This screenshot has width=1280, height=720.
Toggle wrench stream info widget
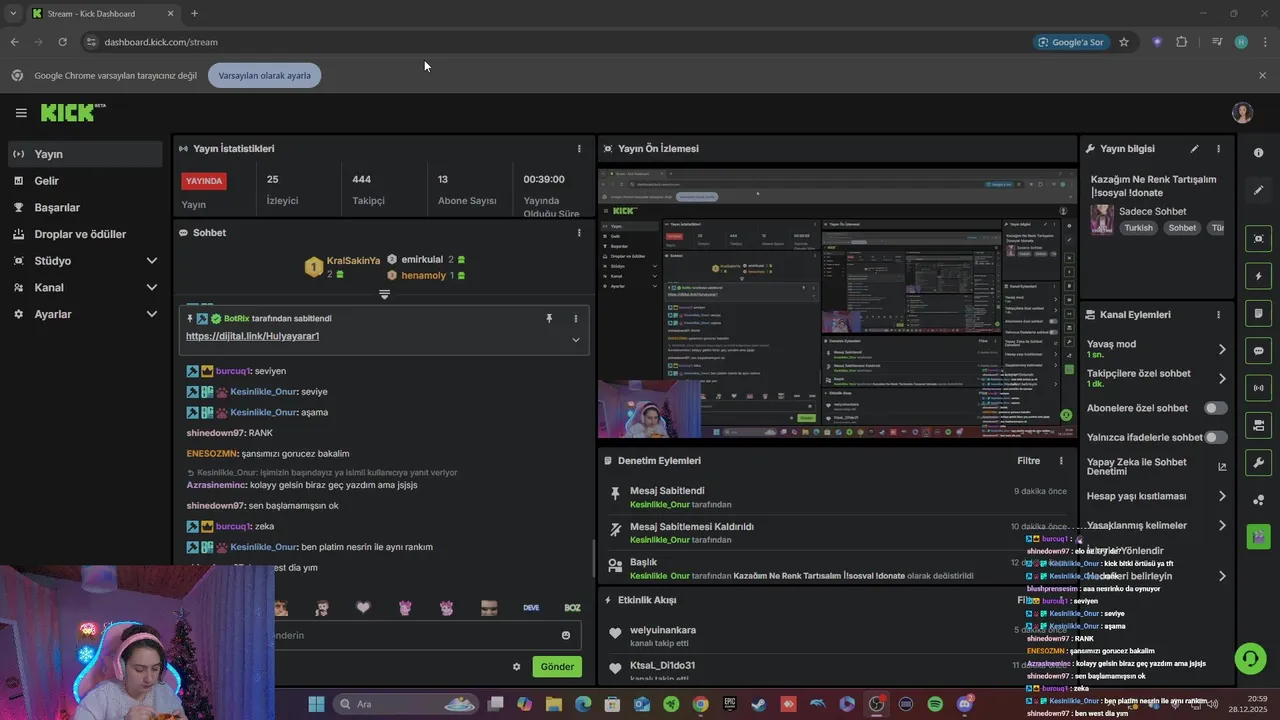1259,463
